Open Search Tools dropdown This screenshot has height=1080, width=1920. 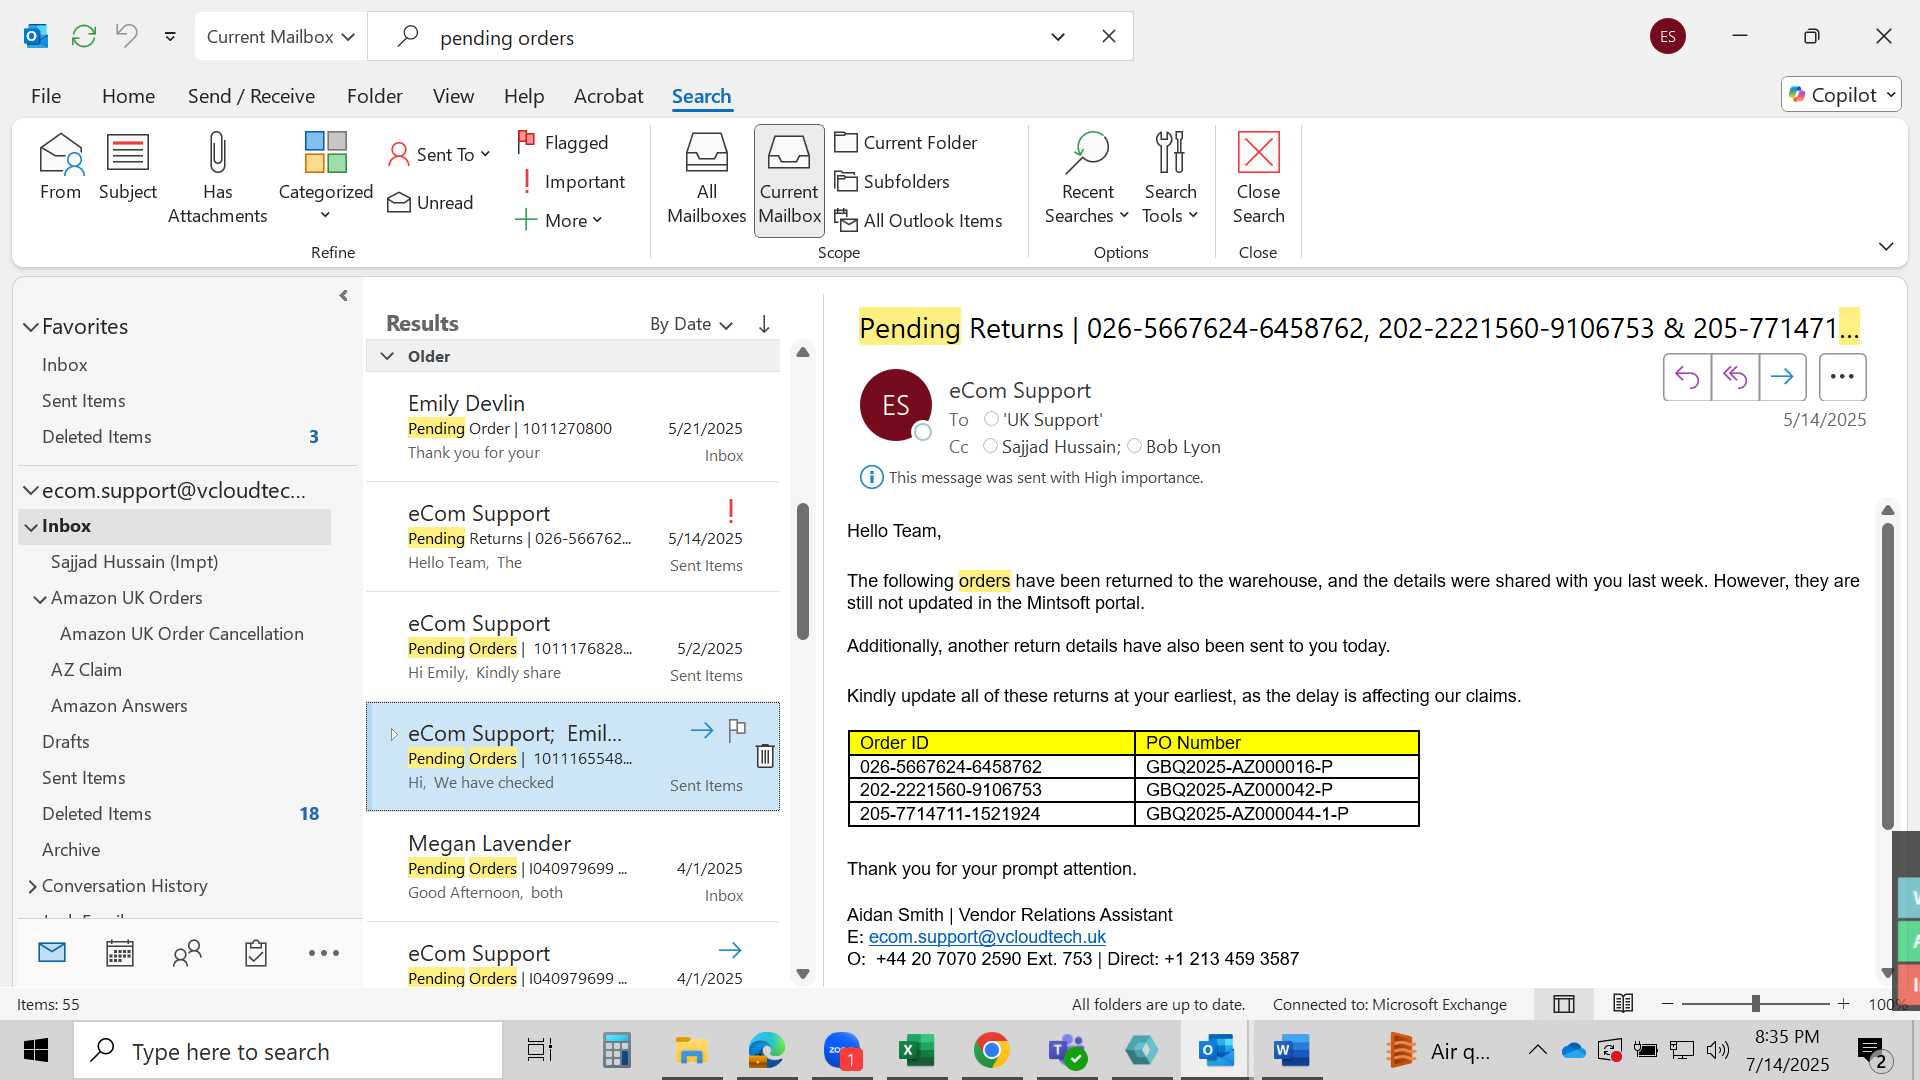coord(1170,178)
